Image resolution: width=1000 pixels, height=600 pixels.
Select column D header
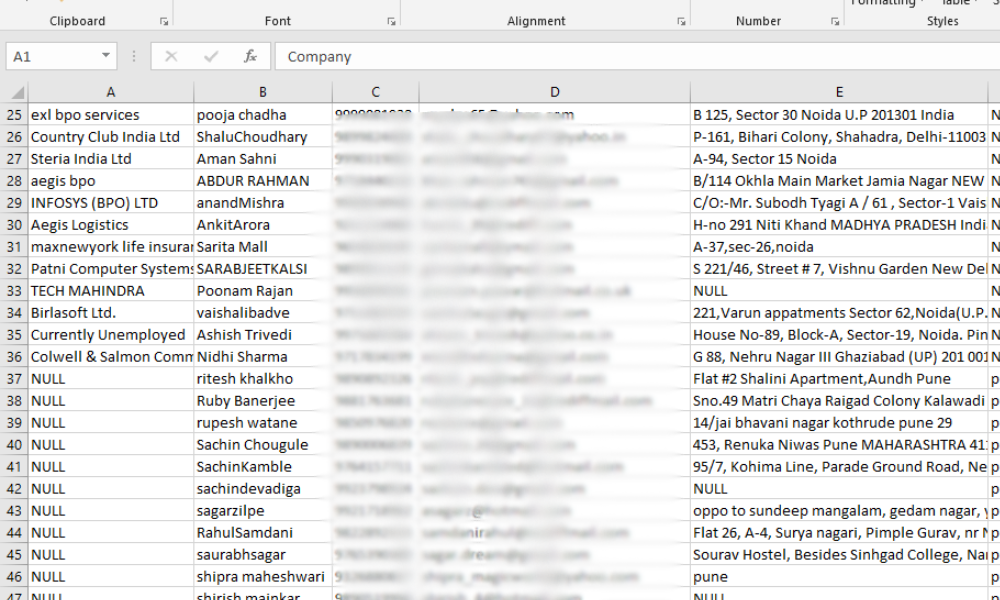click(555, 92)
